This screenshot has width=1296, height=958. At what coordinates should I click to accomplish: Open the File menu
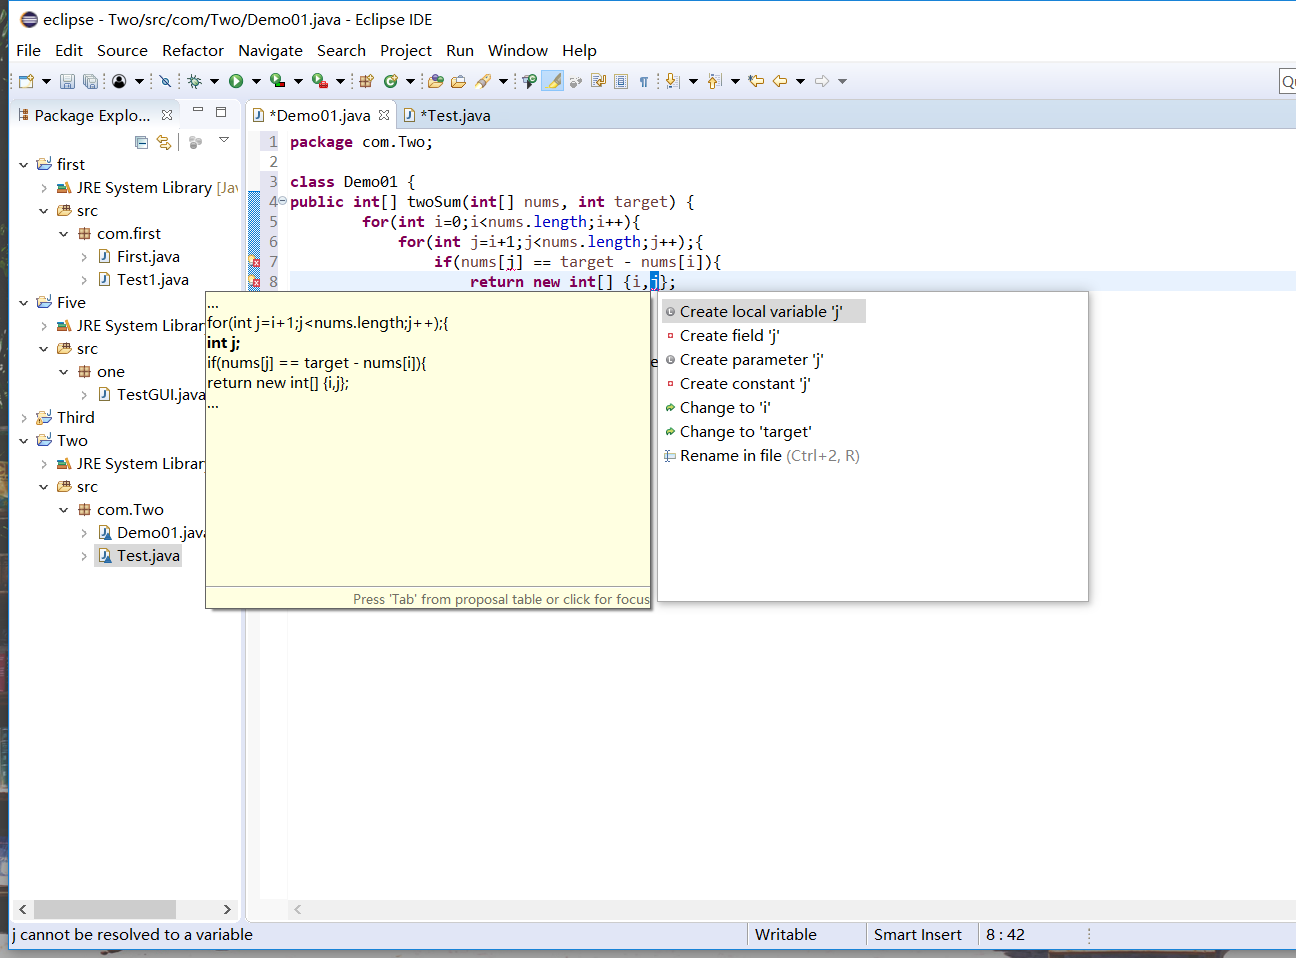pos(29,50)
